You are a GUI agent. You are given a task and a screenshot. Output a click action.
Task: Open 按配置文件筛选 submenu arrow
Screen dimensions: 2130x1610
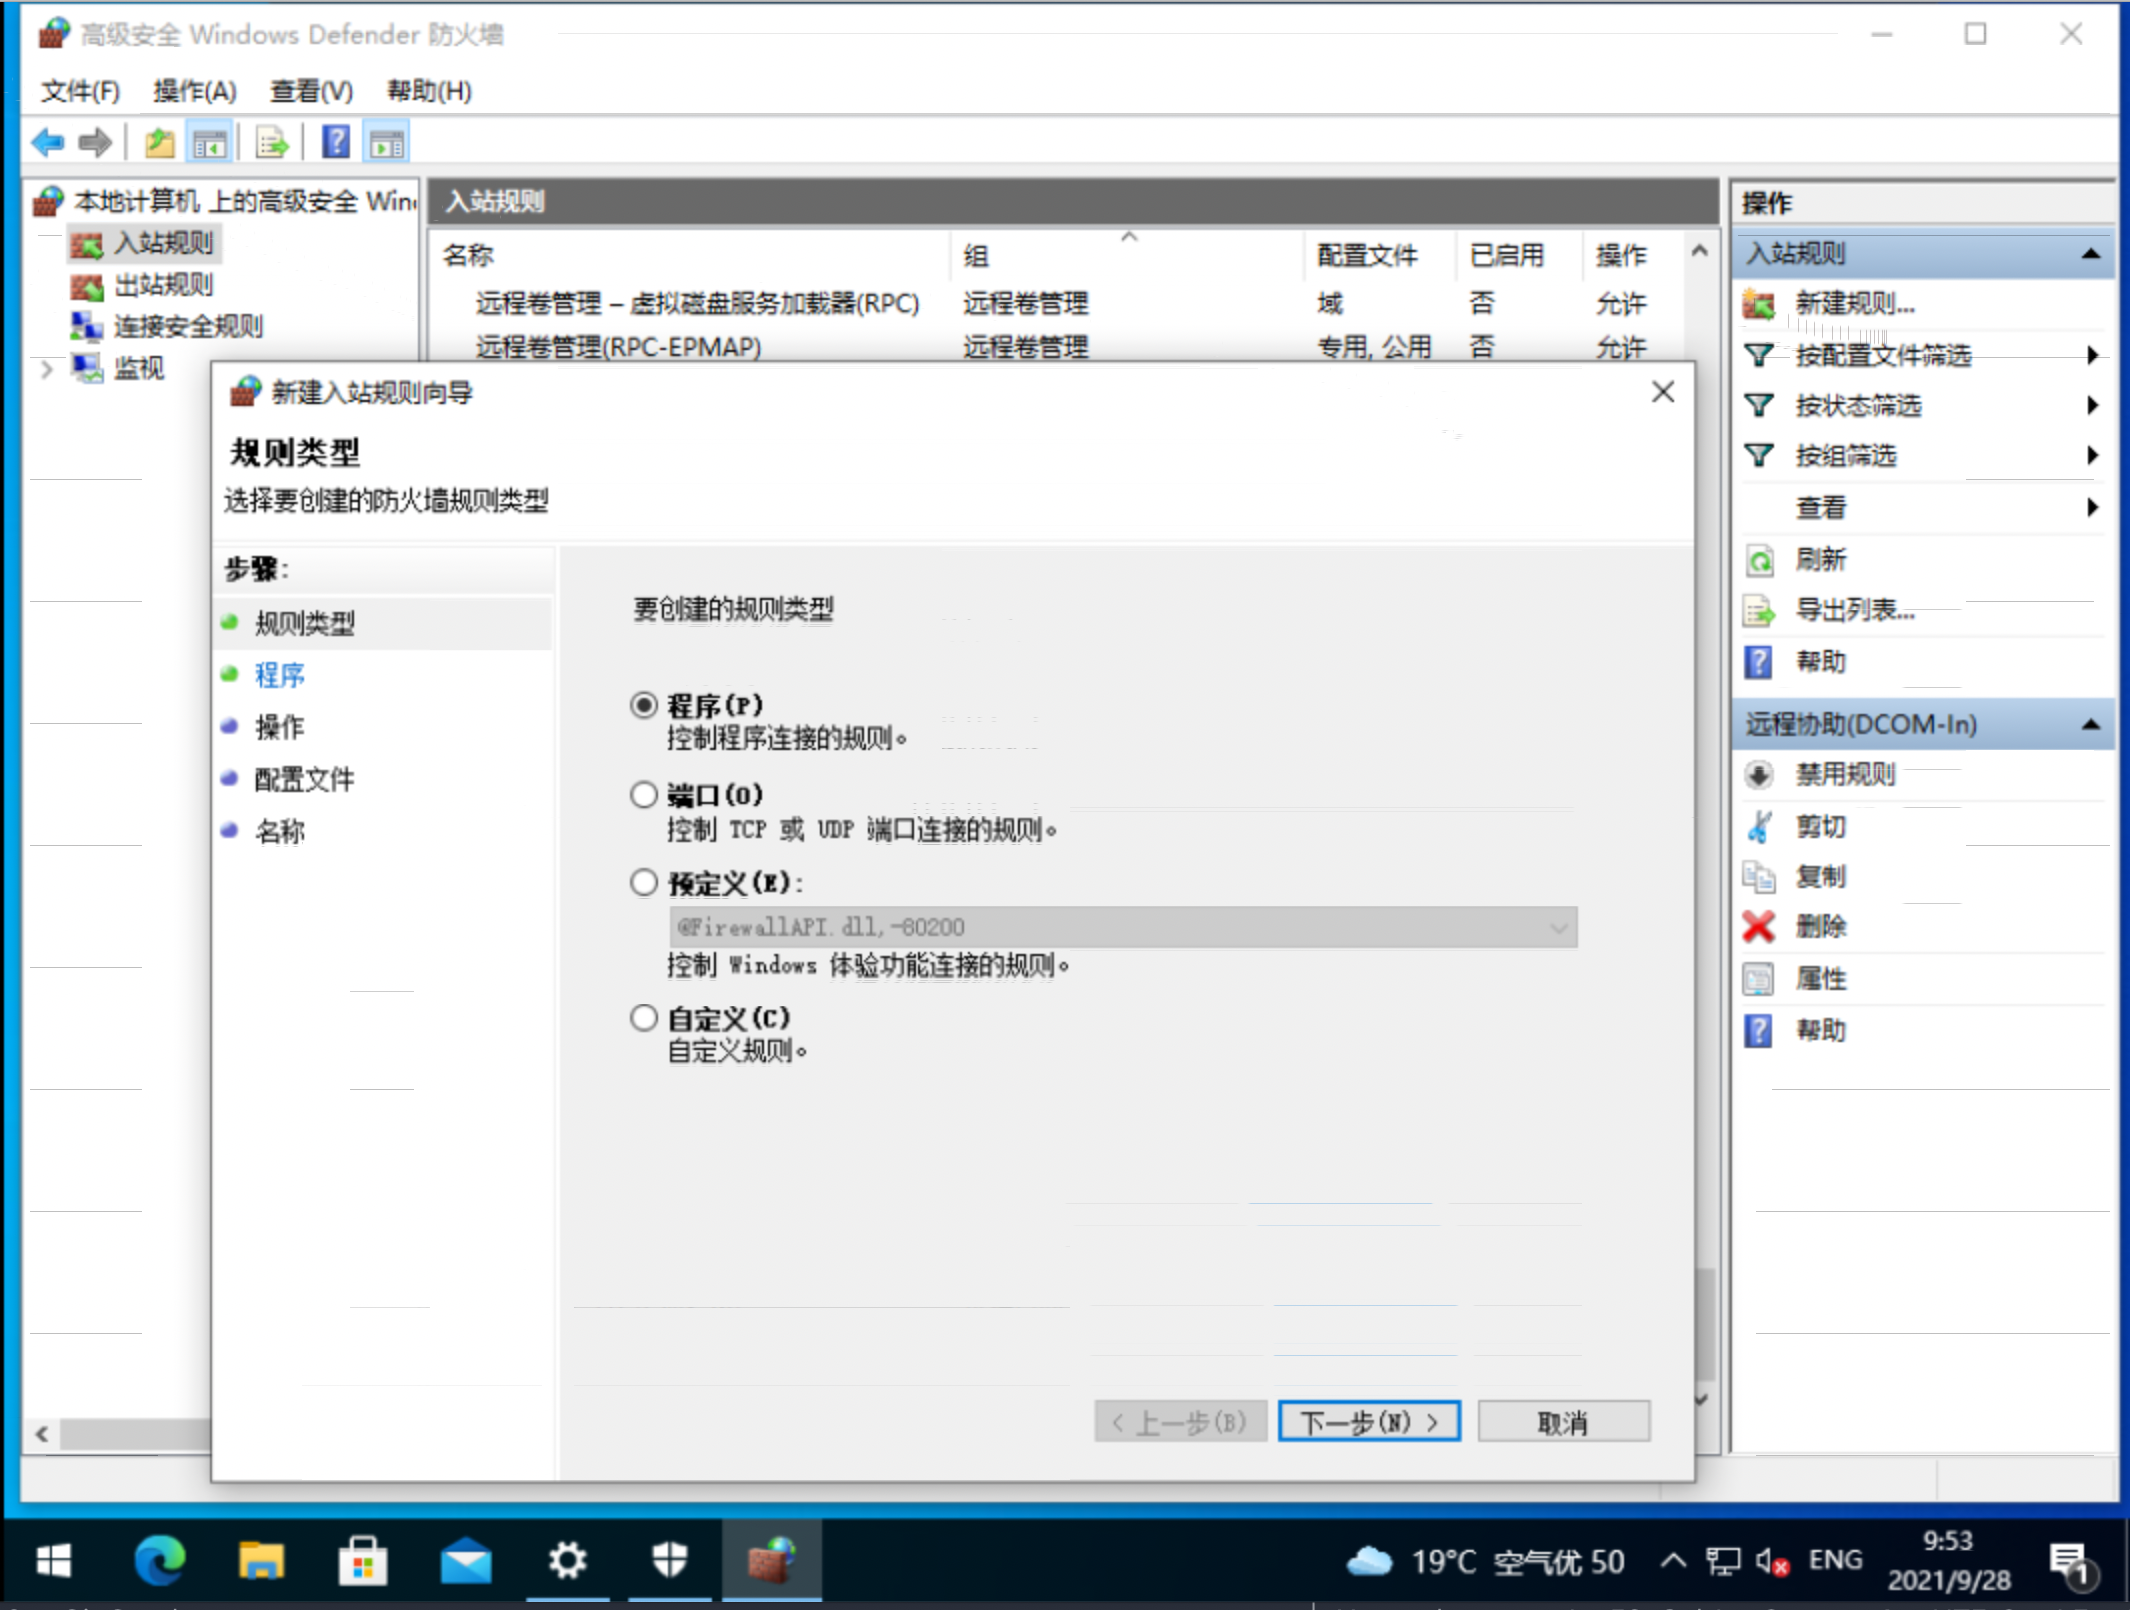pos(2092,355)
